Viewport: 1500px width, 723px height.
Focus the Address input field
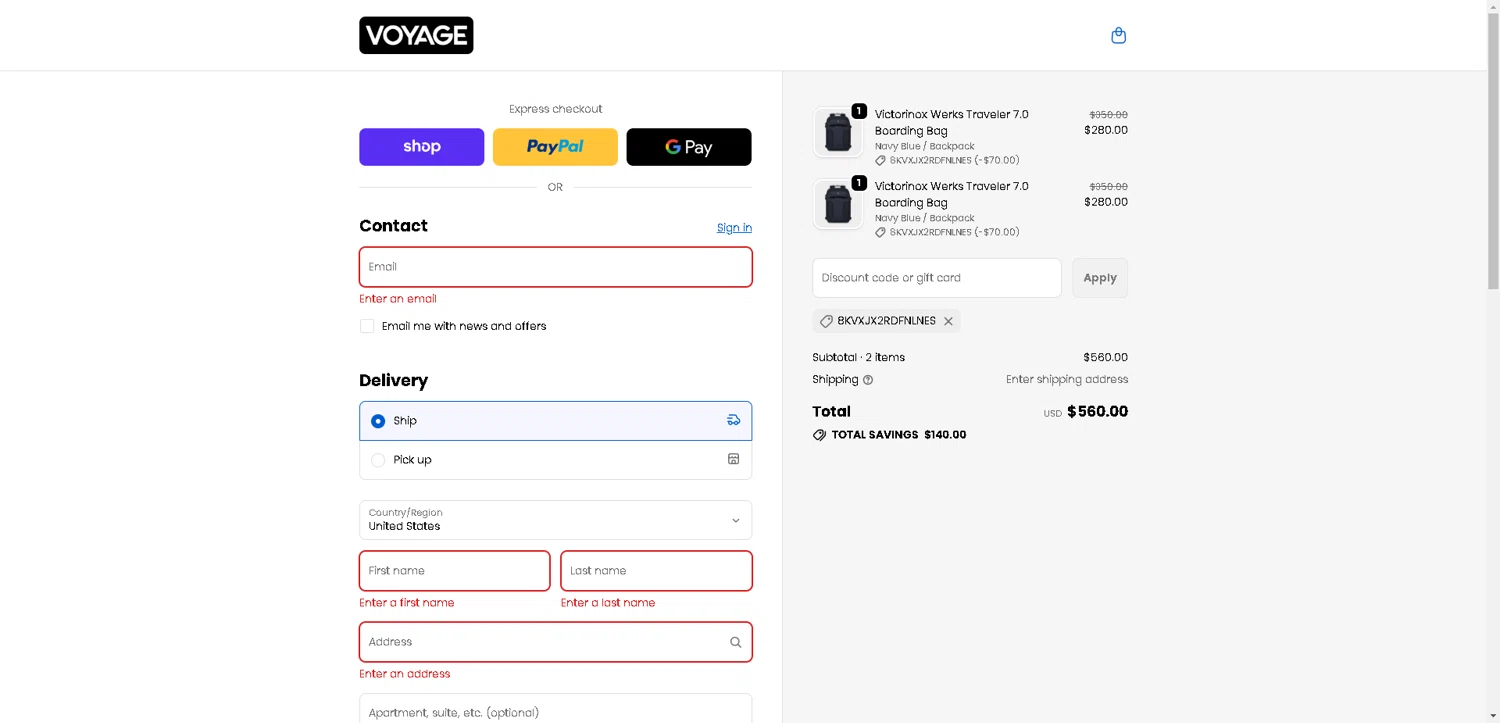tap(555, 642)
